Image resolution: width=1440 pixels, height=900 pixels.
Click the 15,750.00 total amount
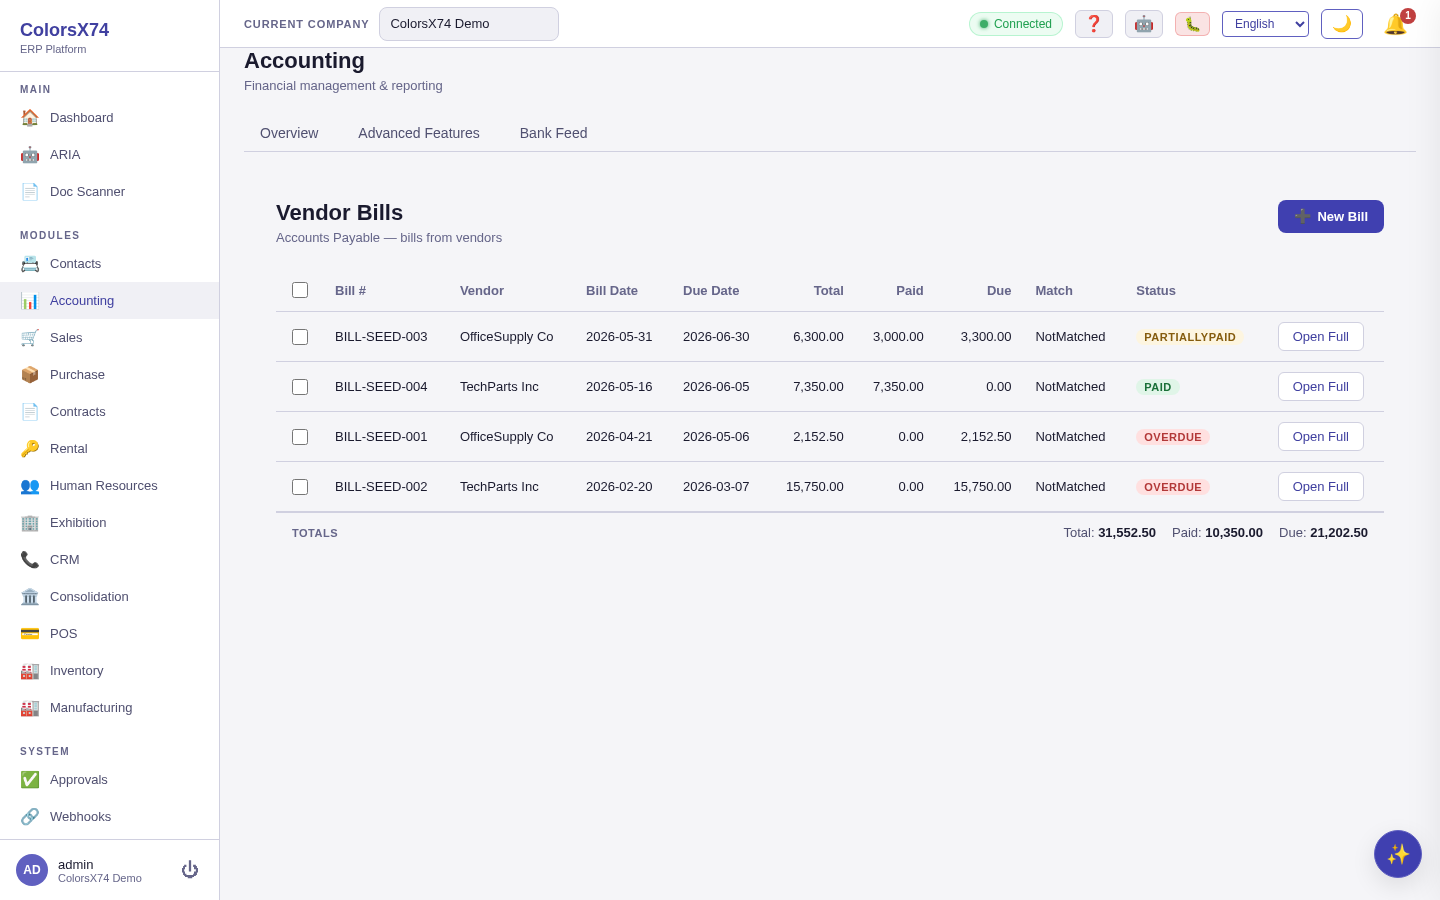pos(815,487)
